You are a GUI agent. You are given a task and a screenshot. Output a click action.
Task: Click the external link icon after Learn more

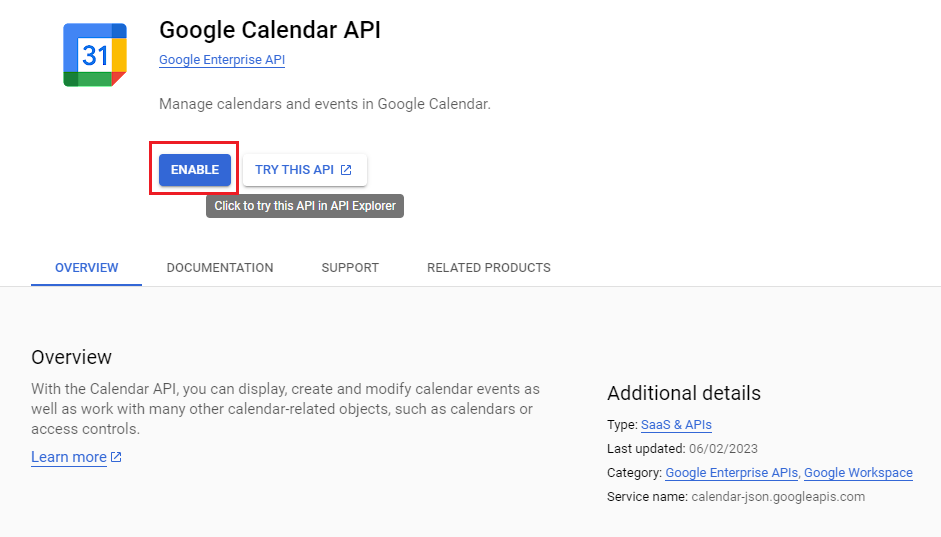[x=116, y=457]
